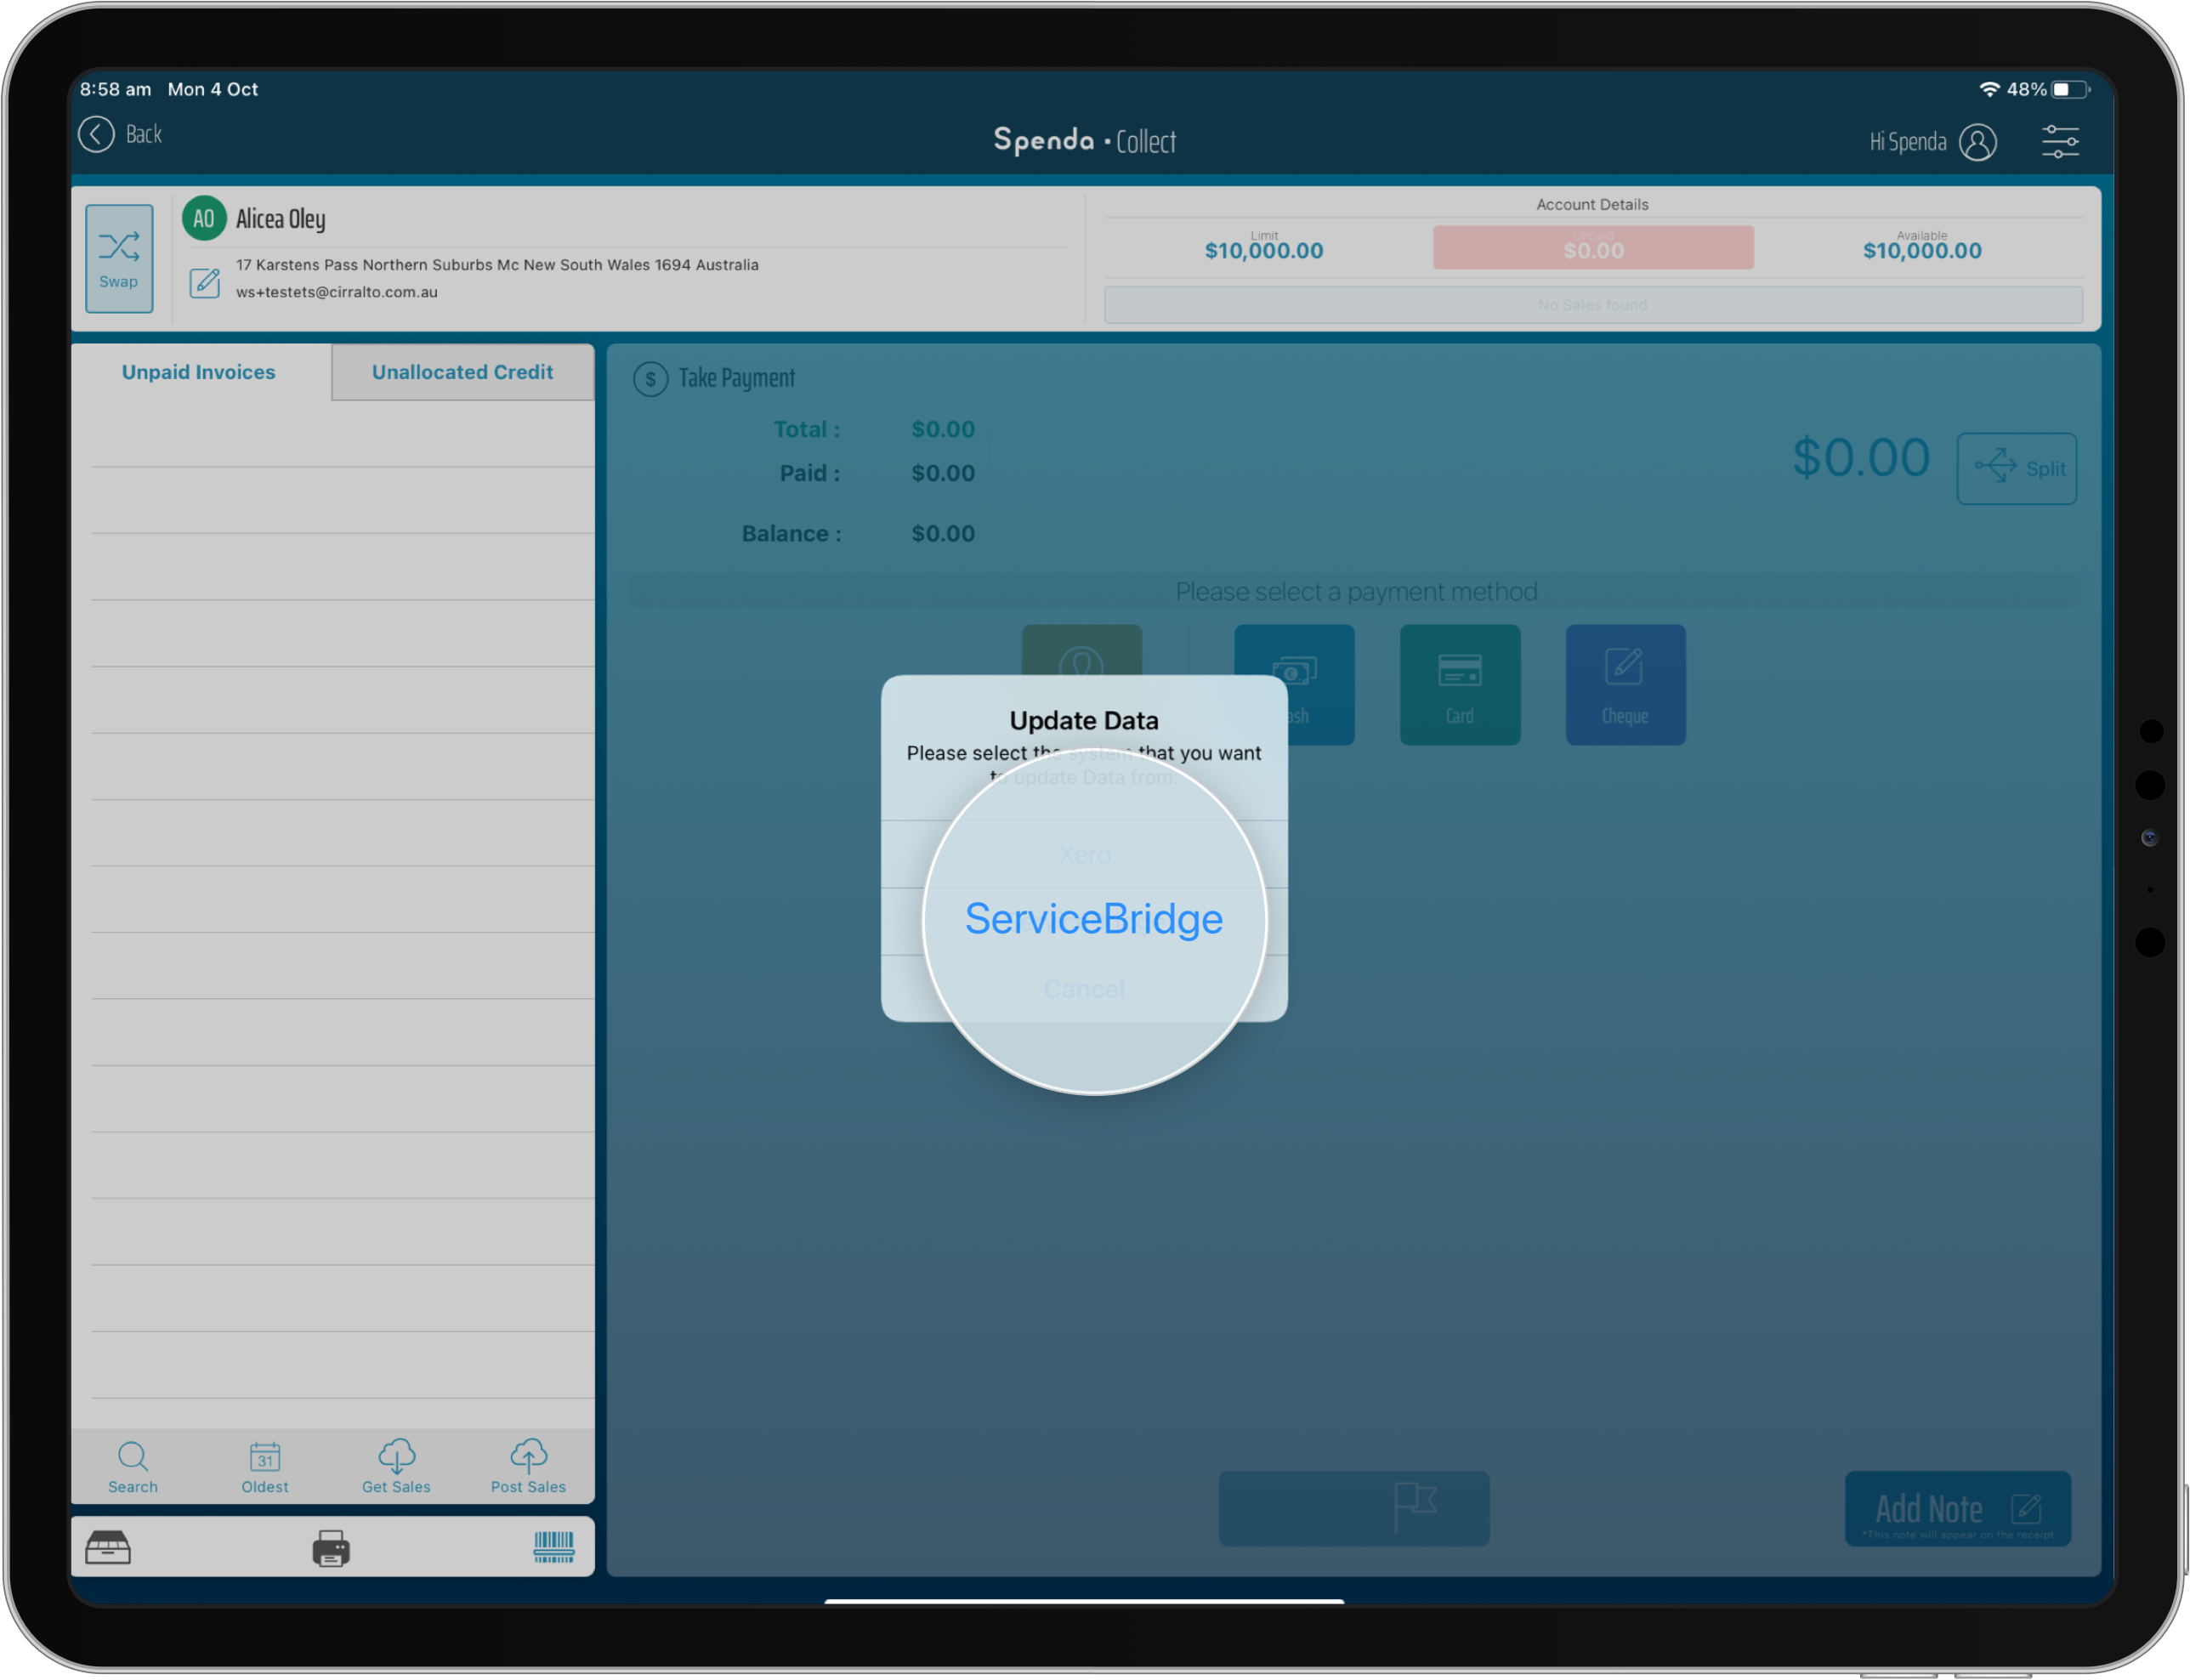Click the Balance $0.00 value

coord(943,533)
